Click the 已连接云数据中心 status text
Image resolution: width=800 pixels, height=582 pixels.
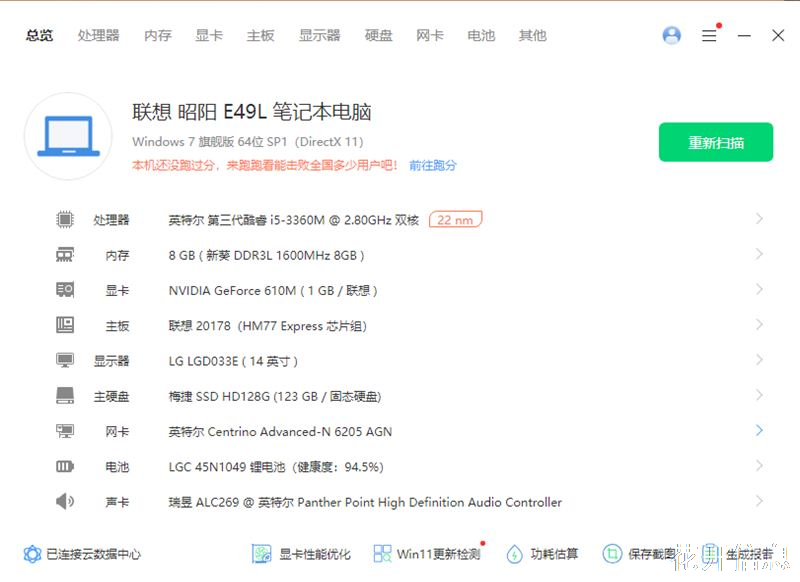point(93,554)
